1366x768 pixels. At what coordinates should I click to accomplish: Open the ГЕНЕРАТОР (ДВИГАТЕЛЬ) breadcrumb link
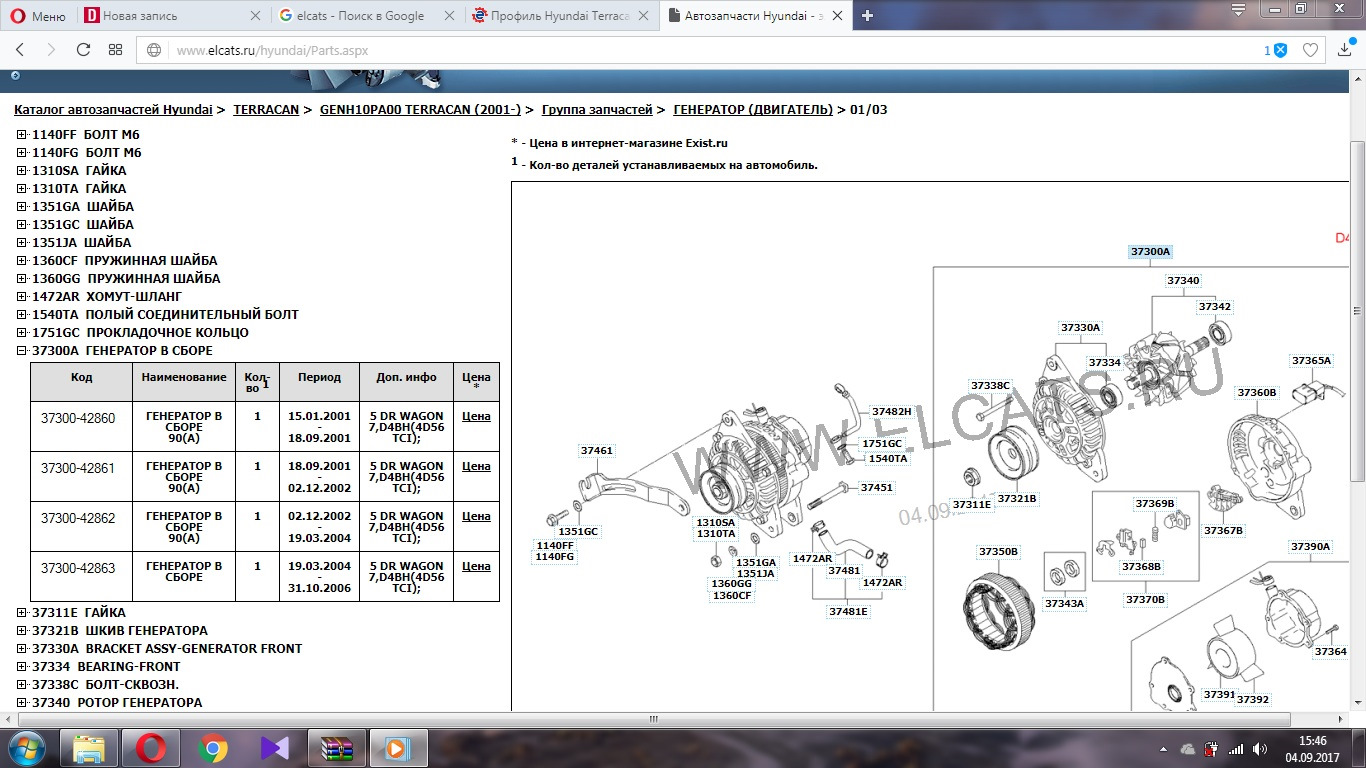point(753,110)
